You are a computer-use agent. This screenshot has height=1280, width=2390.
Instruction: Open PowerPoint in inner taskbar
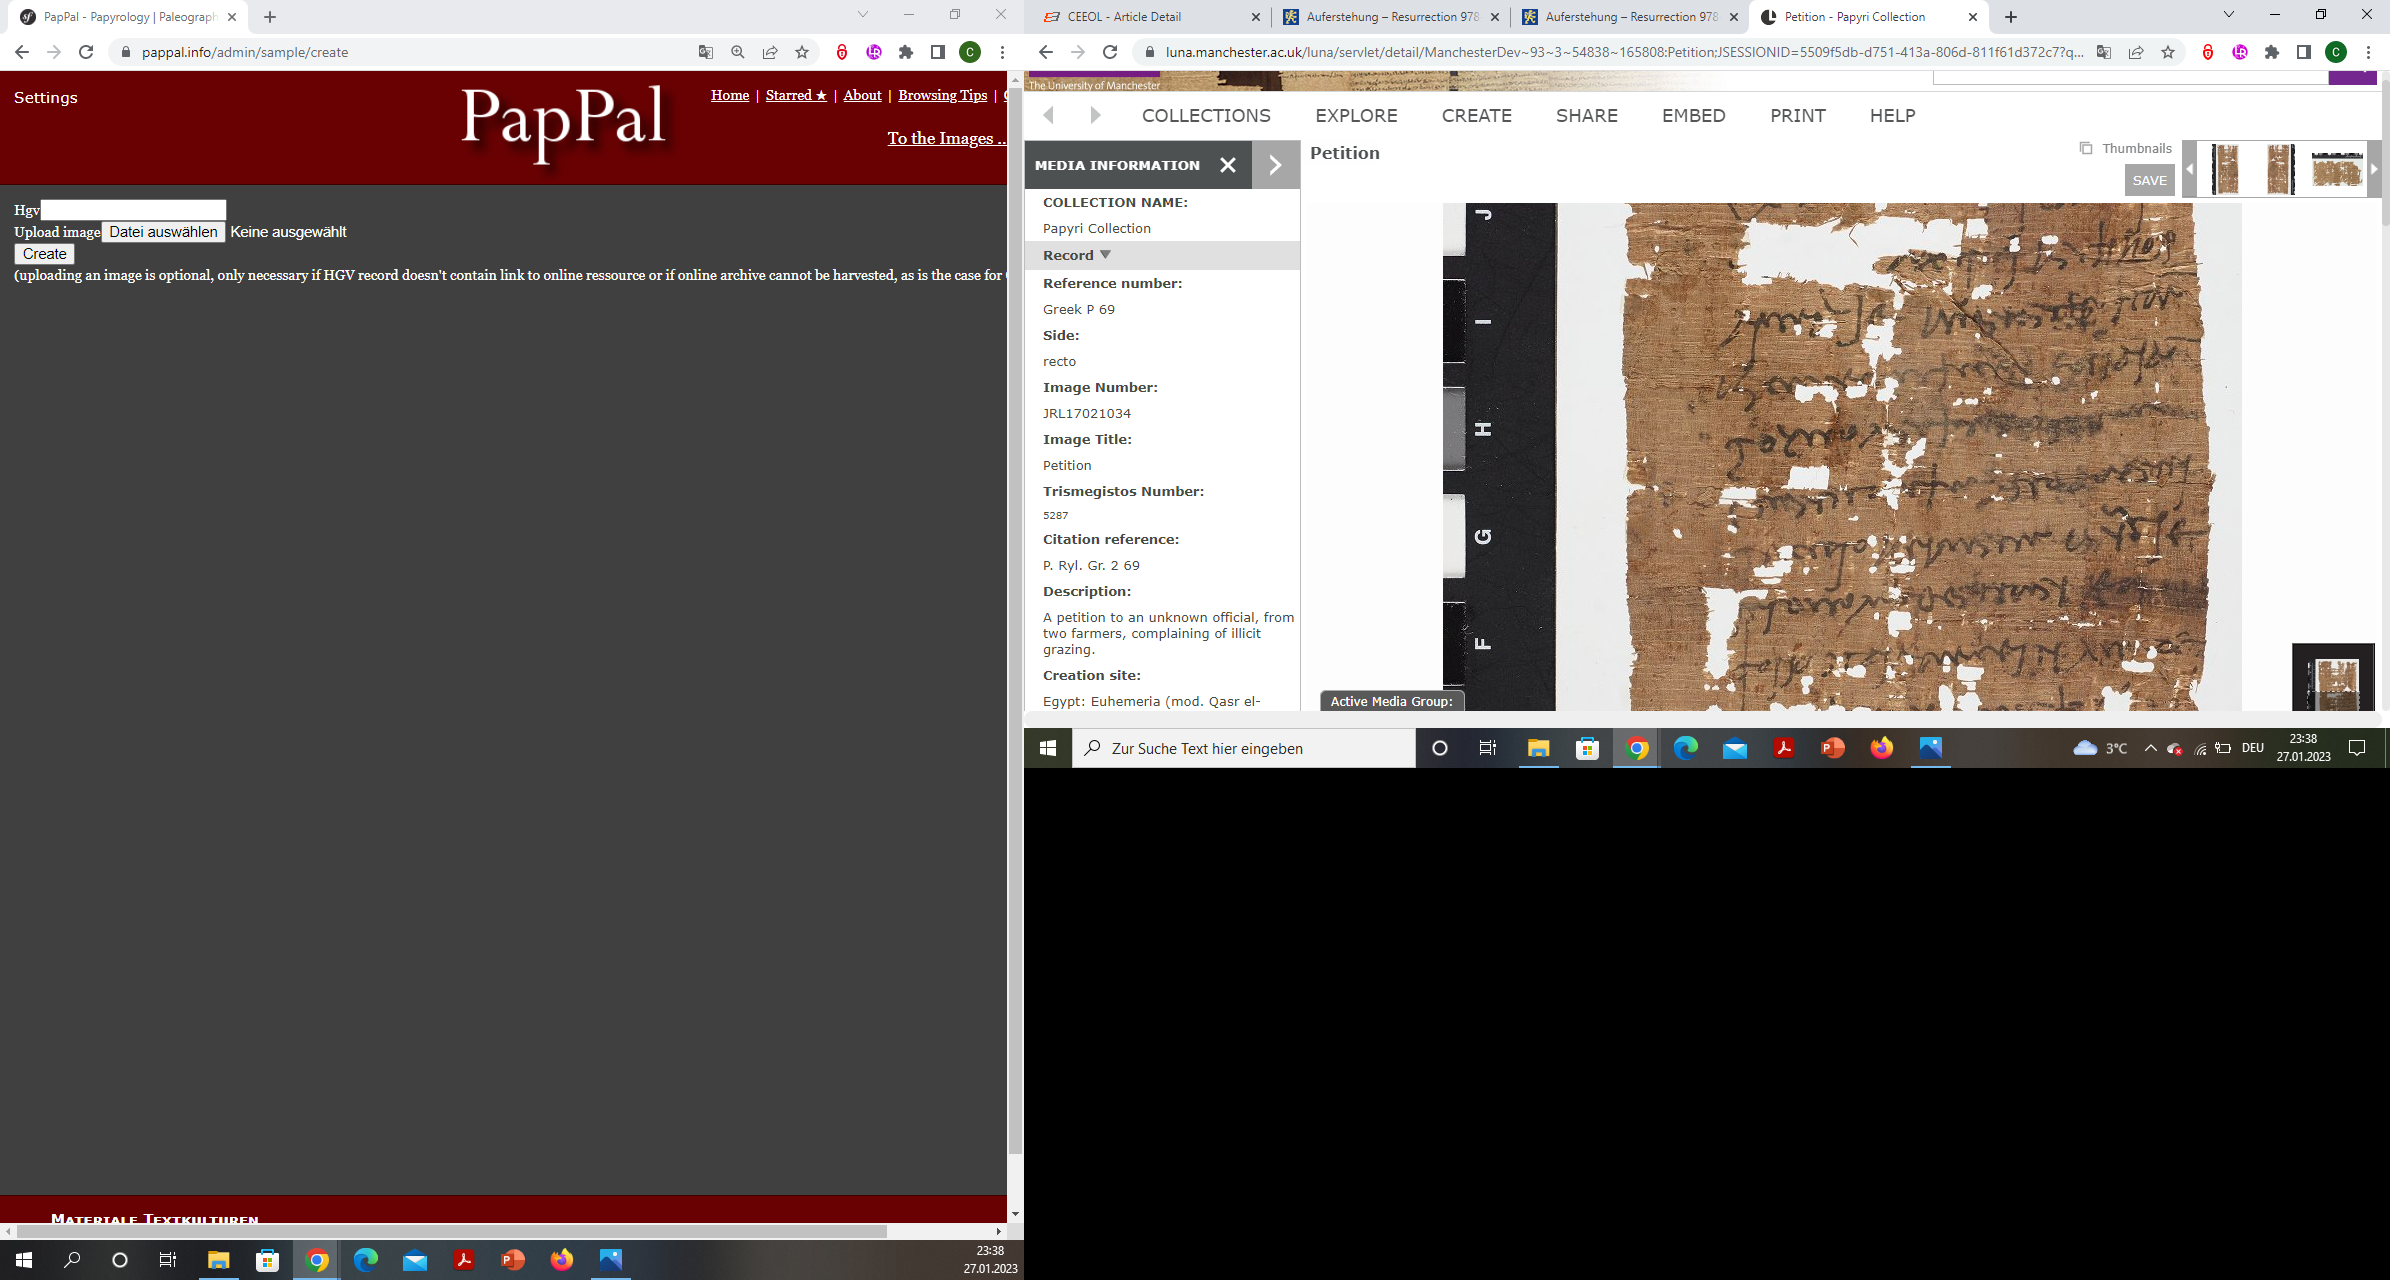(x=1833, y=748)
